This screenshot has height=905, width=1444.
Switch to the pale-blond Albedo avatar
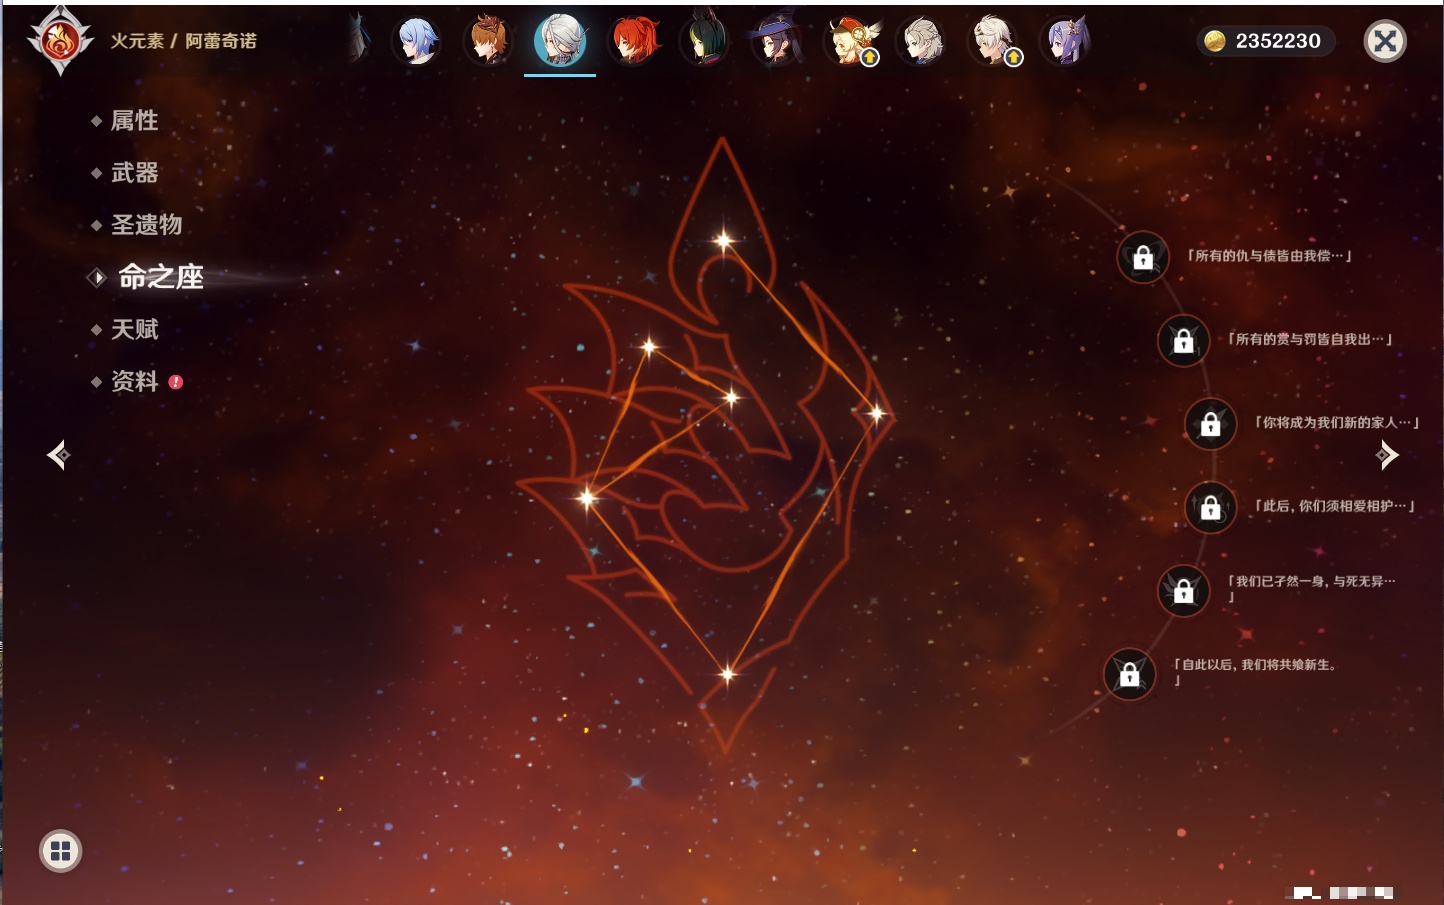[x=921, y=41]
